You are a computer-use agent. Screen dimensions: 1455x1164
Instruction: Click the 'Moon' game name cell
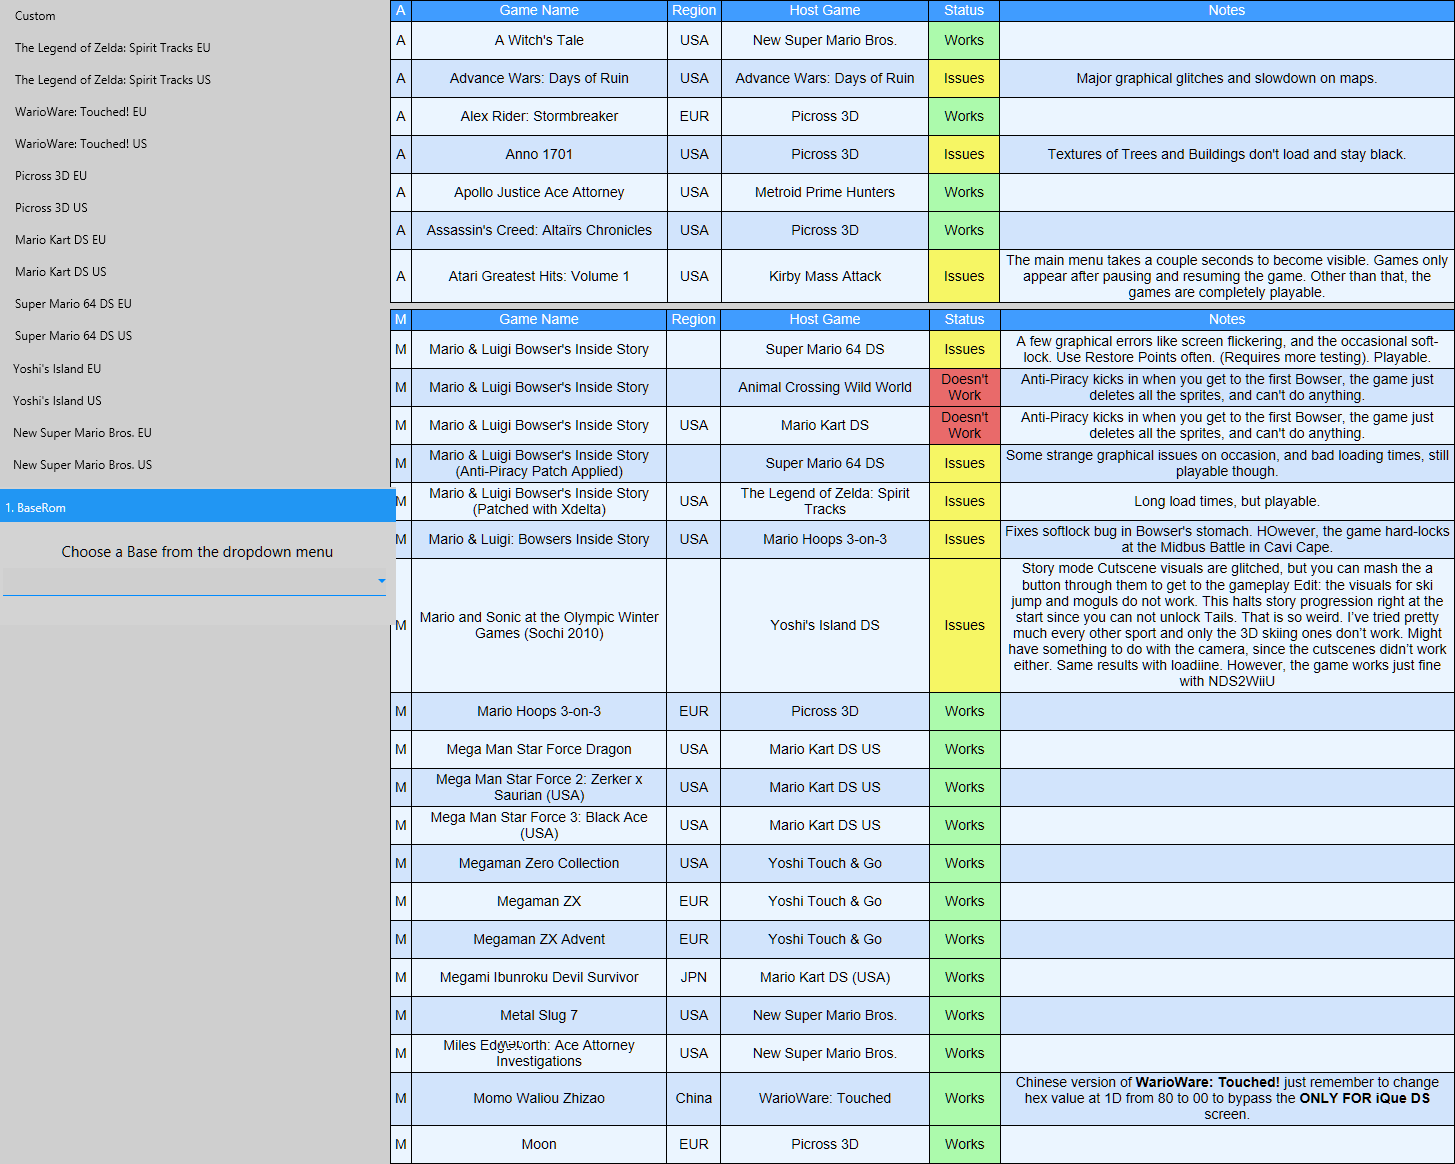pos(539,1145)
